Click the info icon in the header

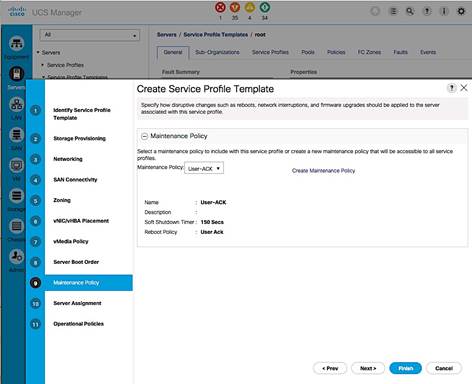[444, 12]
